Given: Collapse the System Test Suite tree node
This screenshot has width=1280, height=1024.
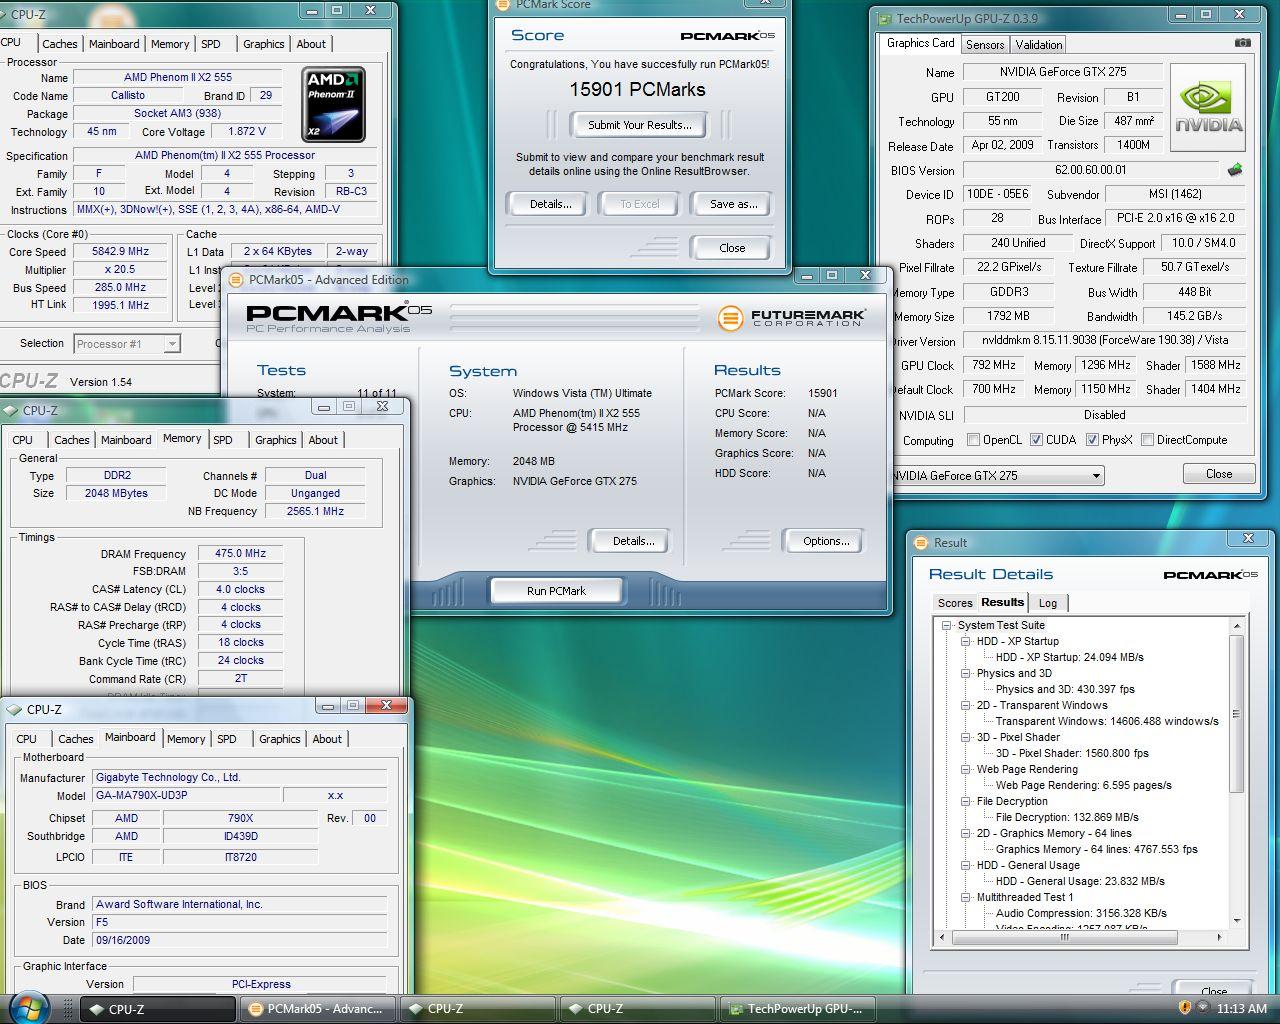Looking at the screenshot, I should [946, 625].
